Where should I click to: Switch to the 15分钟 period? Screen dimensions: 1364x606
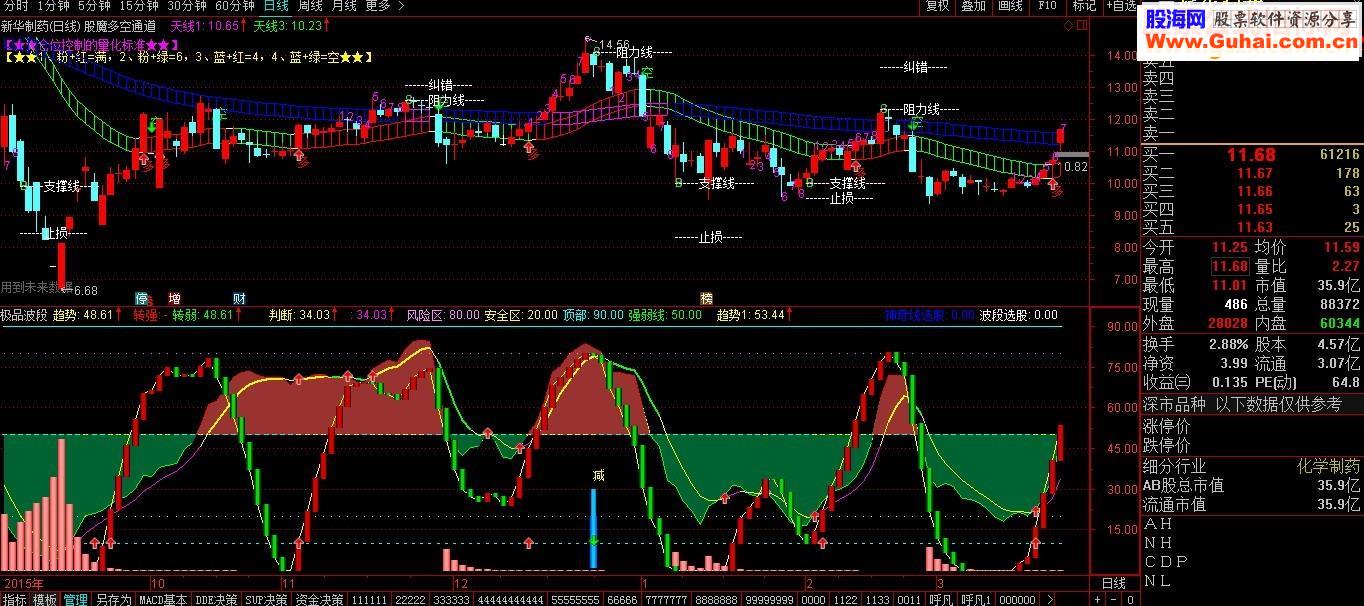tap(139, 6)
